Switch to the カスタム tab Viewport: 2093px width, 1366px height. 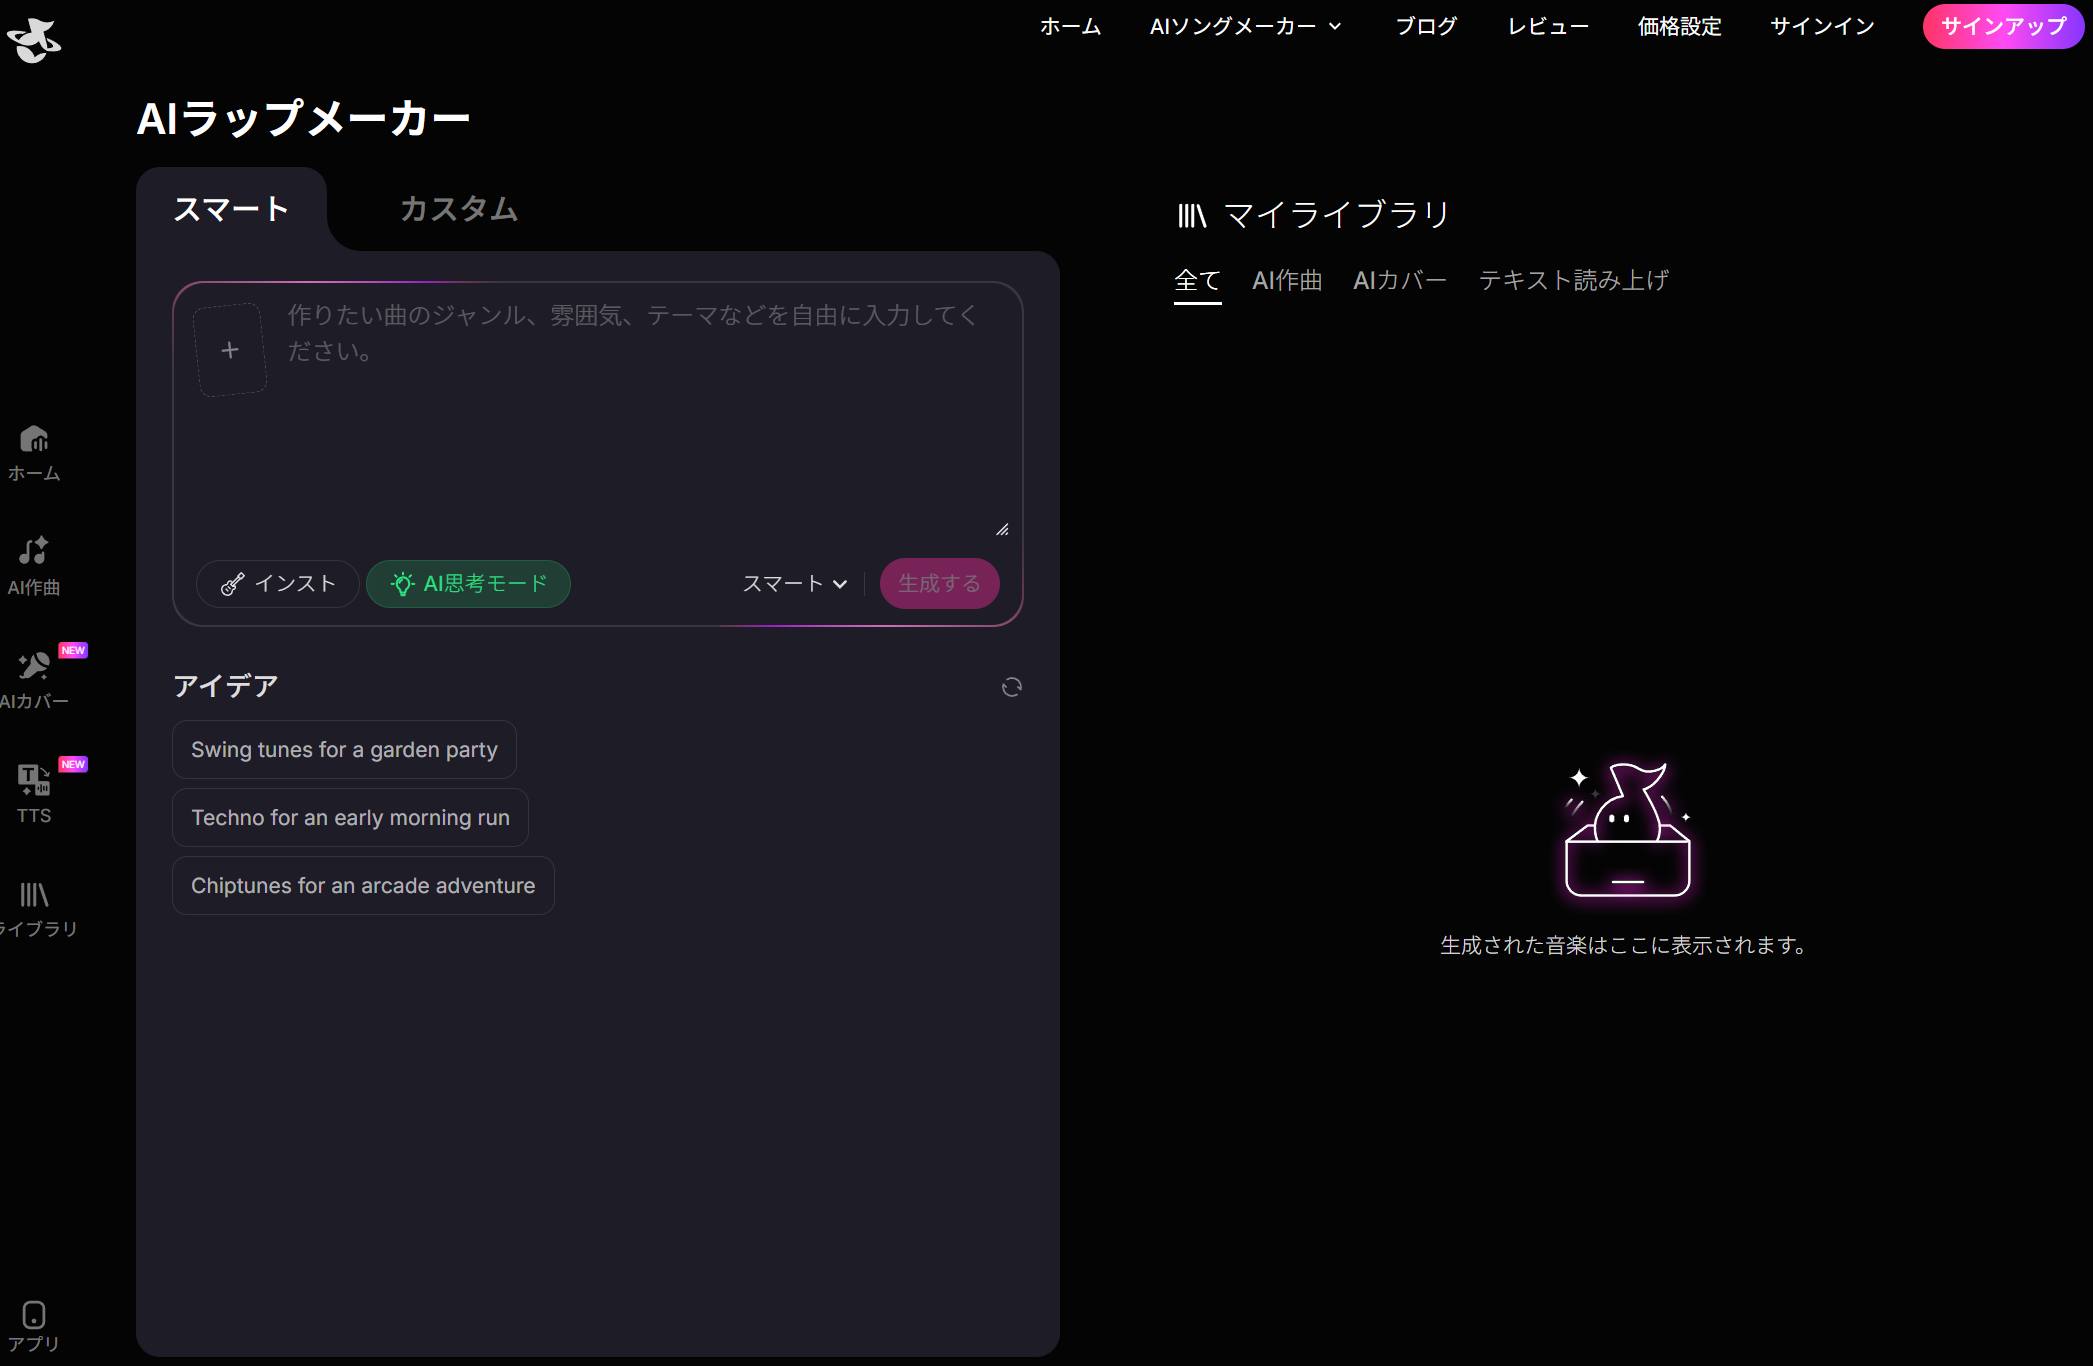click(x=457, y=209)
